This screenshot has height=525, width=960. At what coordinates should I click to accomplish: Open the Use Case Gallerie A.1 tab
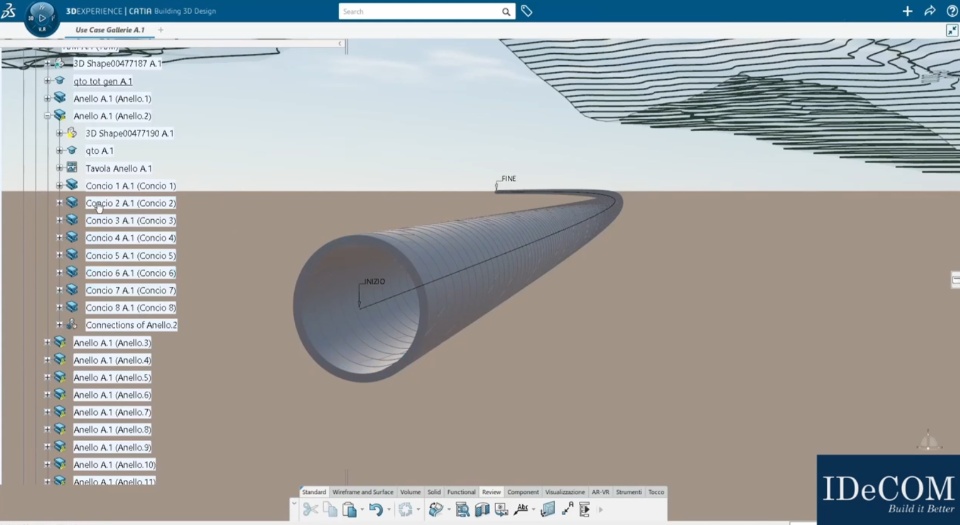click(x=110, y=29)
